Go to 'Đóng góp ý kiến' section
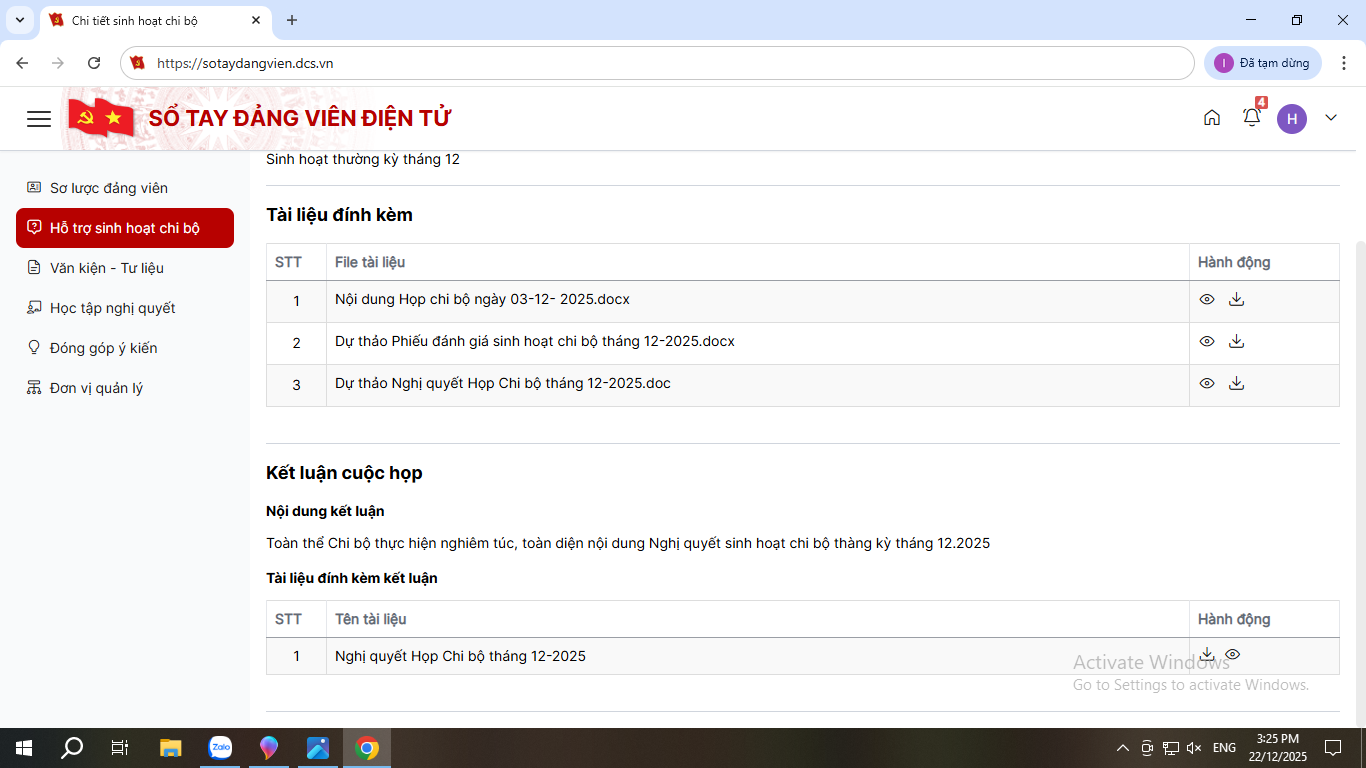 click(103, 348)
